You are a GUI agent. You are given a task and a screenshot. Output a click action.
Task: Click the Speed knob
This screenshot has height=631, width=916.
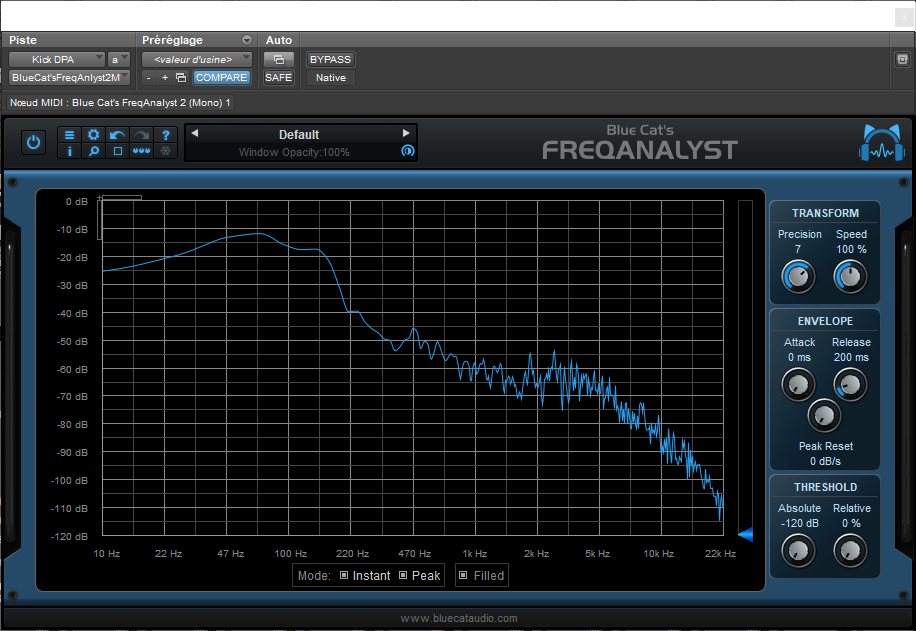pyautogui.click(x=850, y=277)
